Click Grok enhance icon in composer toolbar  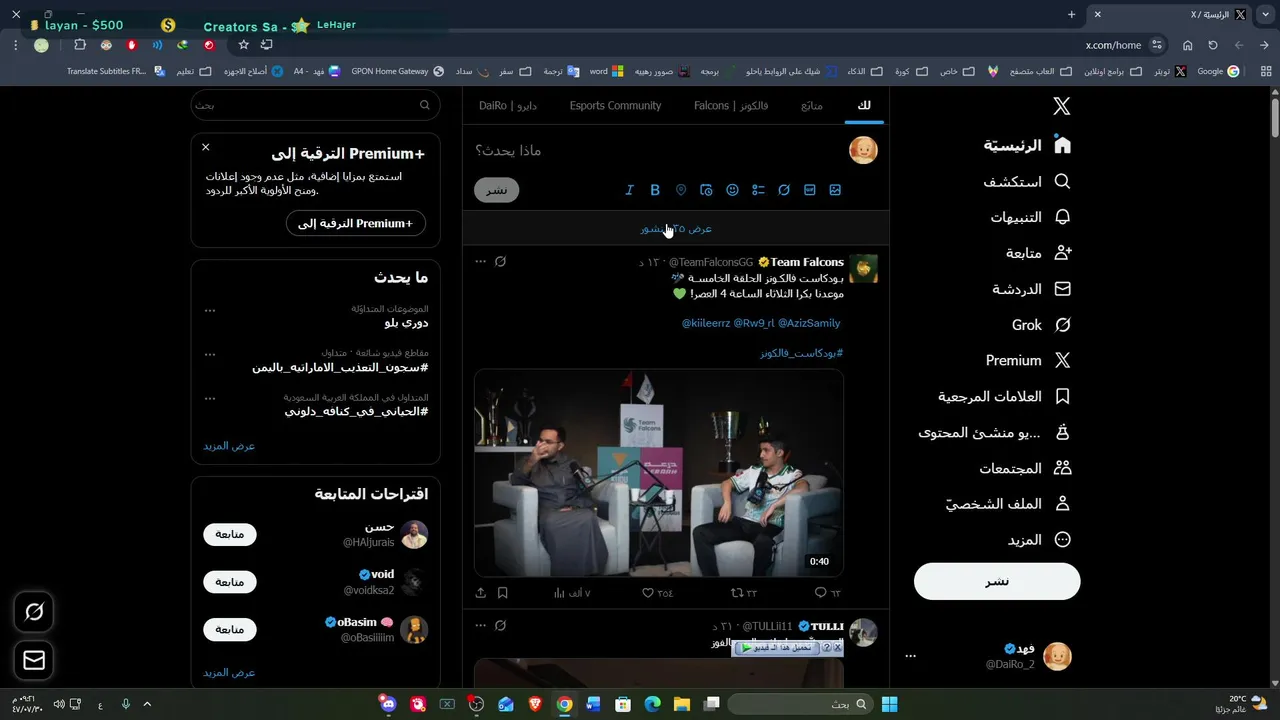784,190
